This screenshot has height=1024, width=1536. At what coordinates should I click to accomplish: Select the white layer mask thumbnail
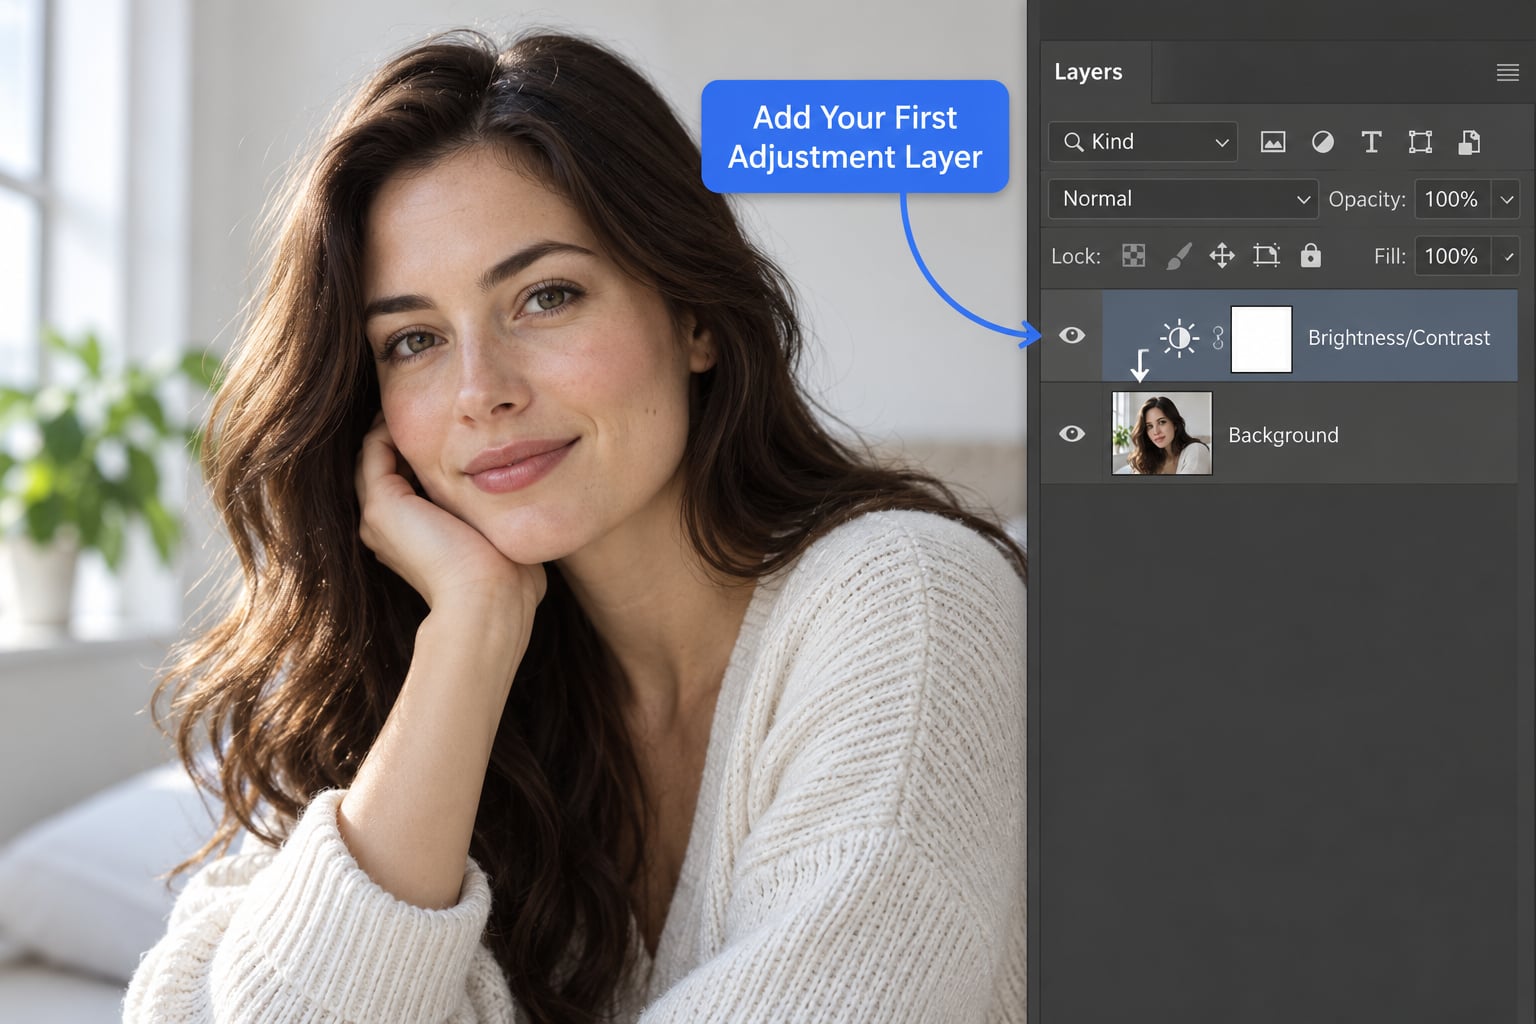(1261, 339)
